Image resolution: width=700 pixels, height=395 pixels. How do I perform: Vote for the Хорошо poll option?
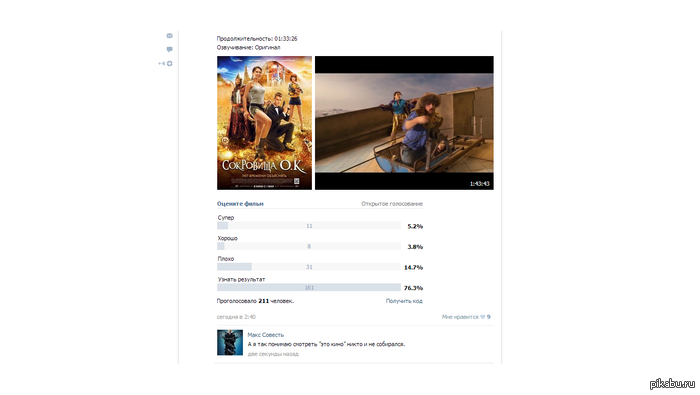click(x=228, y=238)
